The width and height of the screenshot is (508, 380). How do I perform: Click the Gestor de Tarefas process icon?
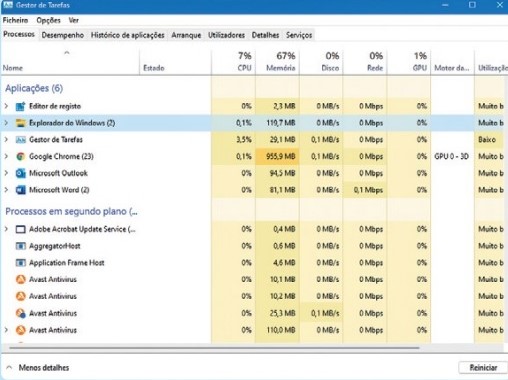(21, 140)
